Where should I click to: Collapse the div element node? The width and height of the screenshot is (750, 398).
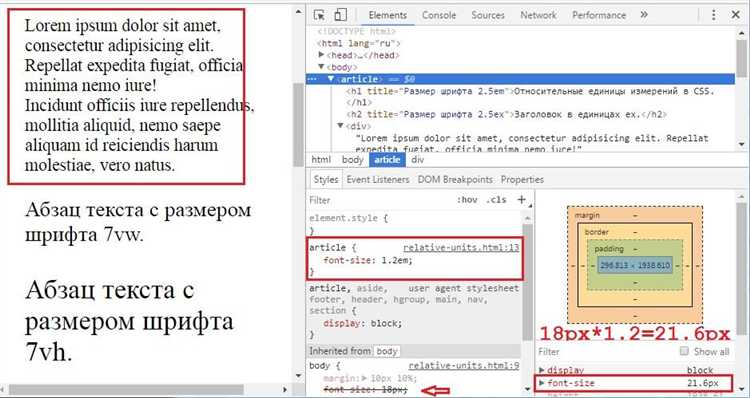pyautogui.click(x=341, y=126)
